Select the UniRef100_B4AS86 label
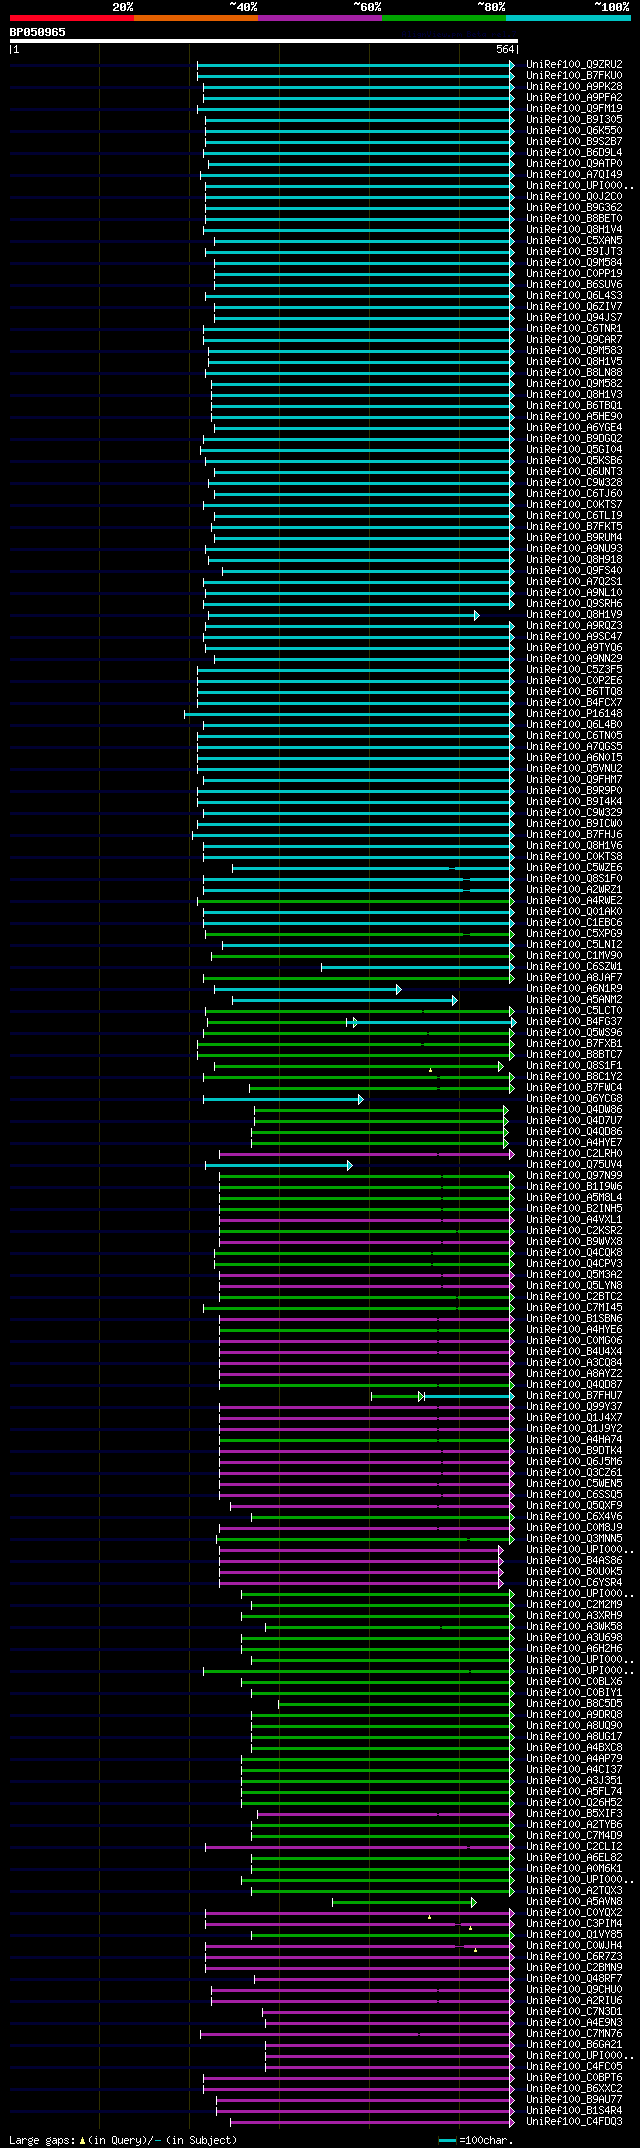Image resolution: width=640 pixels, height=2148 pixels. (x=574, y=1560)
